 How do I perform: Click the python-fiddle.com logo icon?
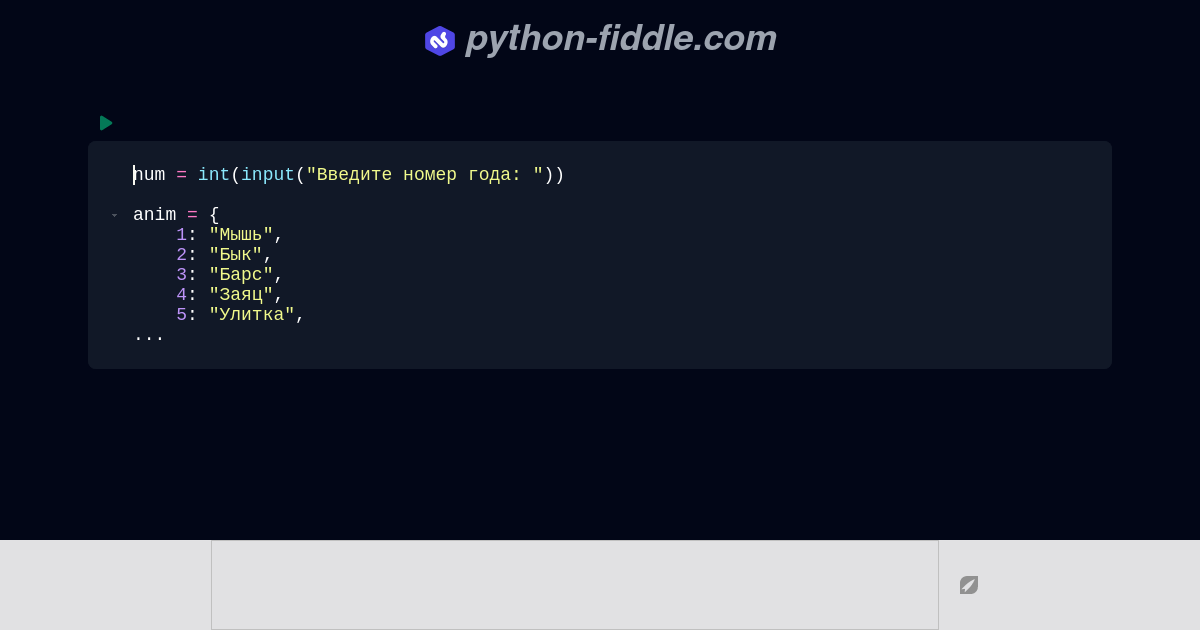pos(440,41)
